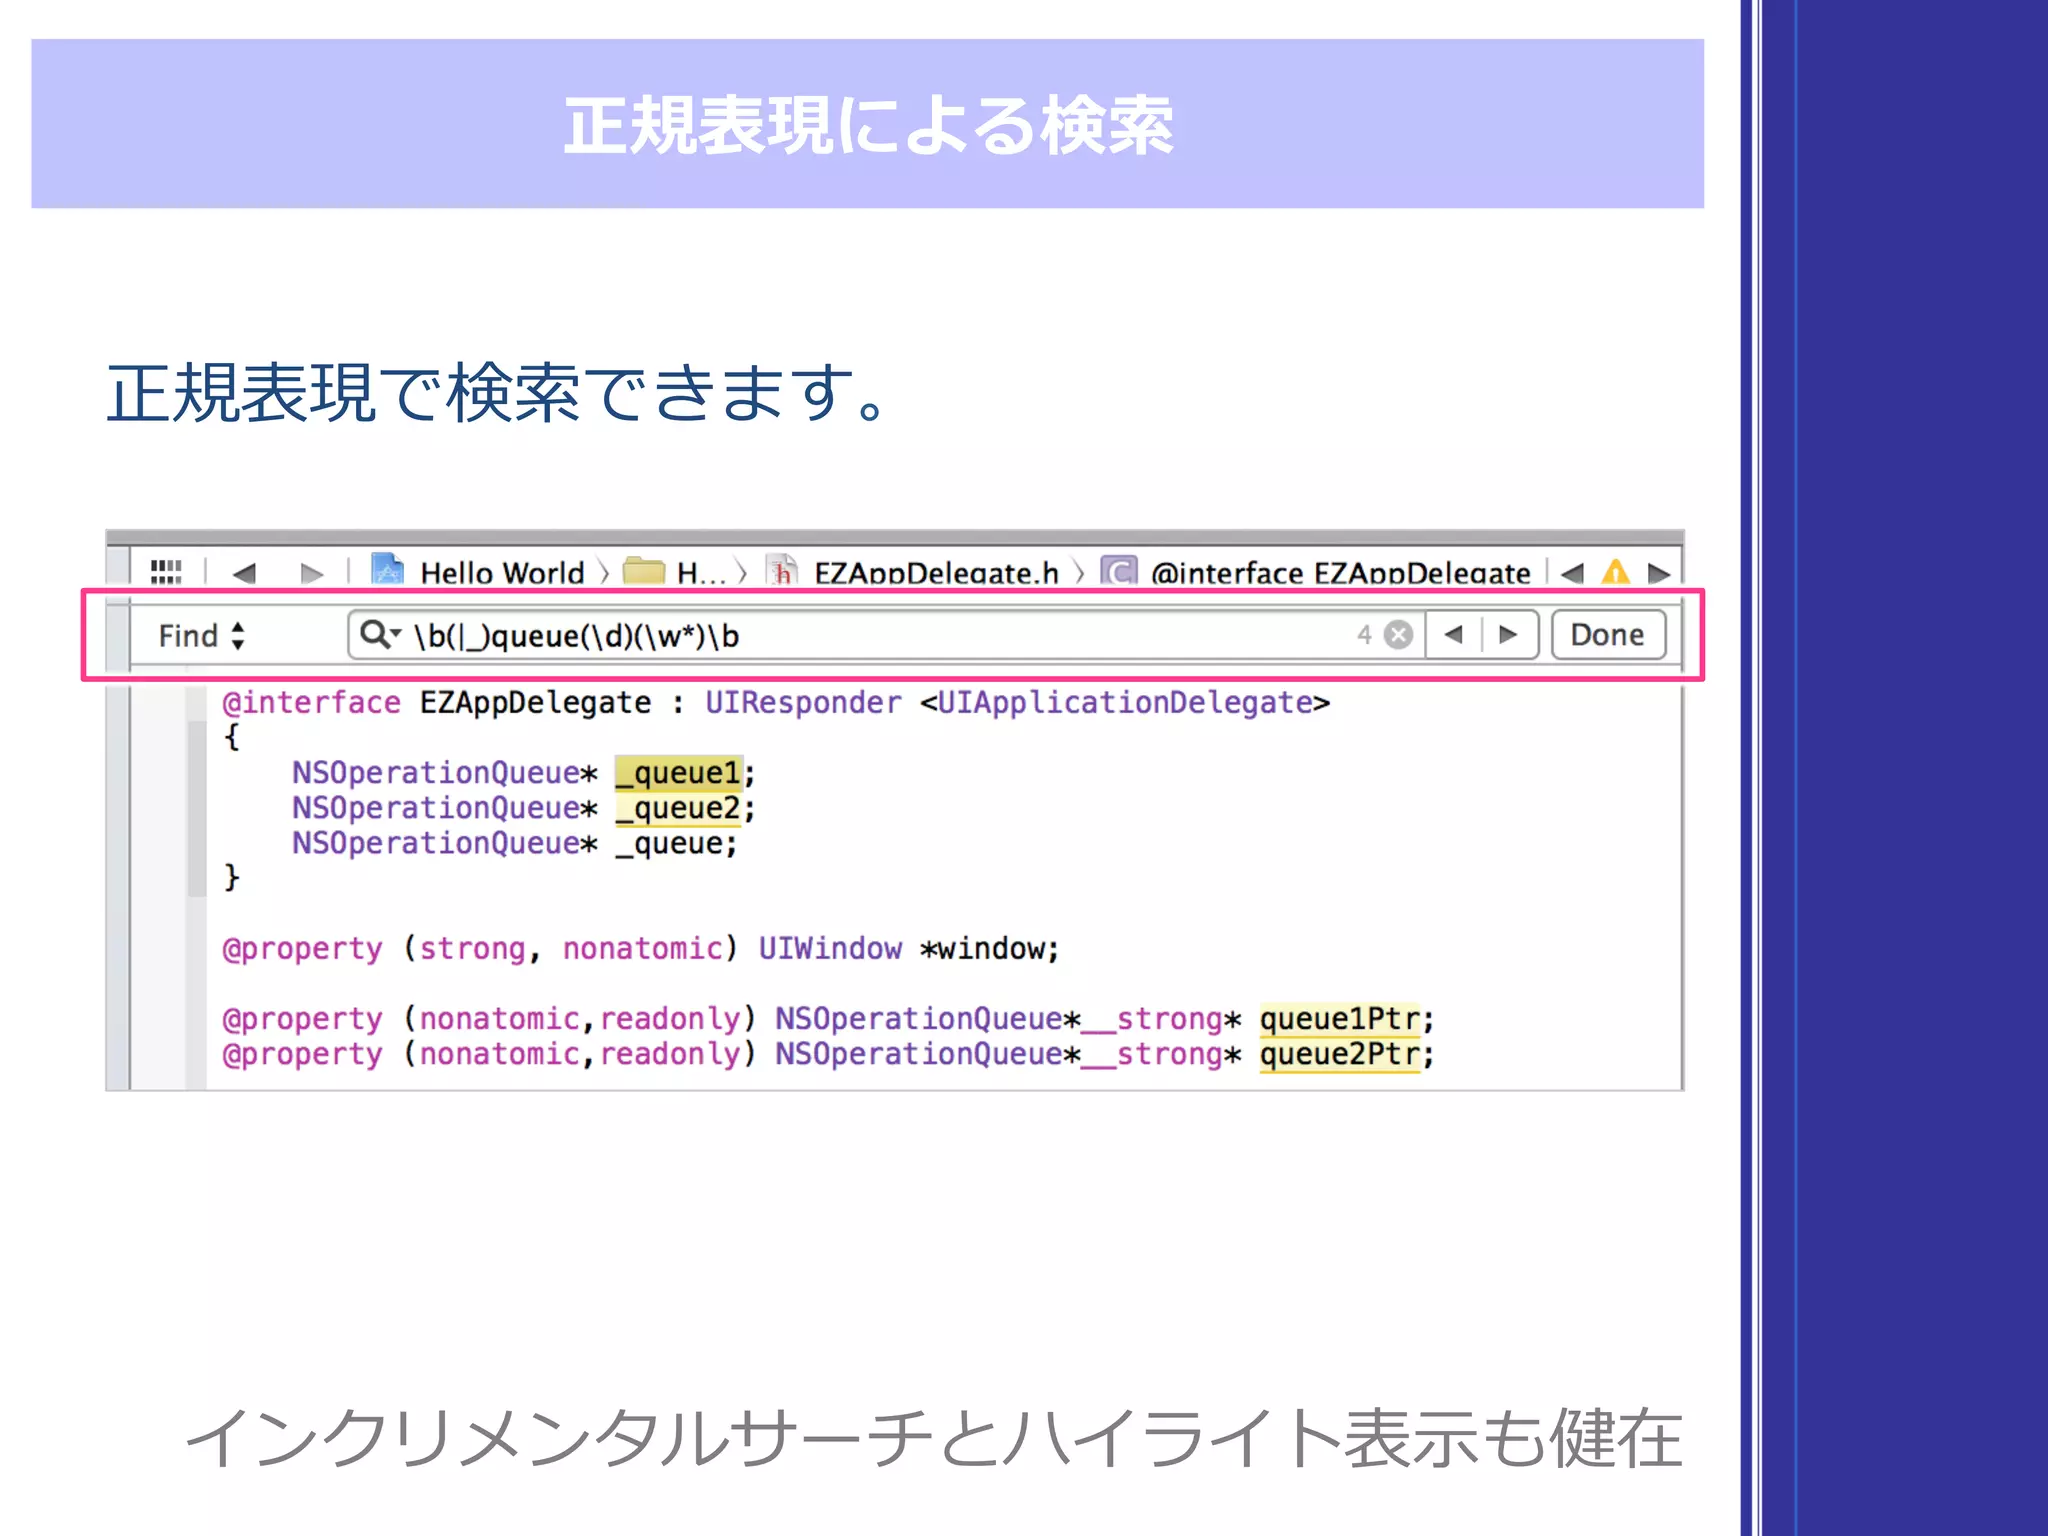The height and width of the screenshot is (1536, 2048).
Task: Open the Find mode popup
Action: [201, 635]
